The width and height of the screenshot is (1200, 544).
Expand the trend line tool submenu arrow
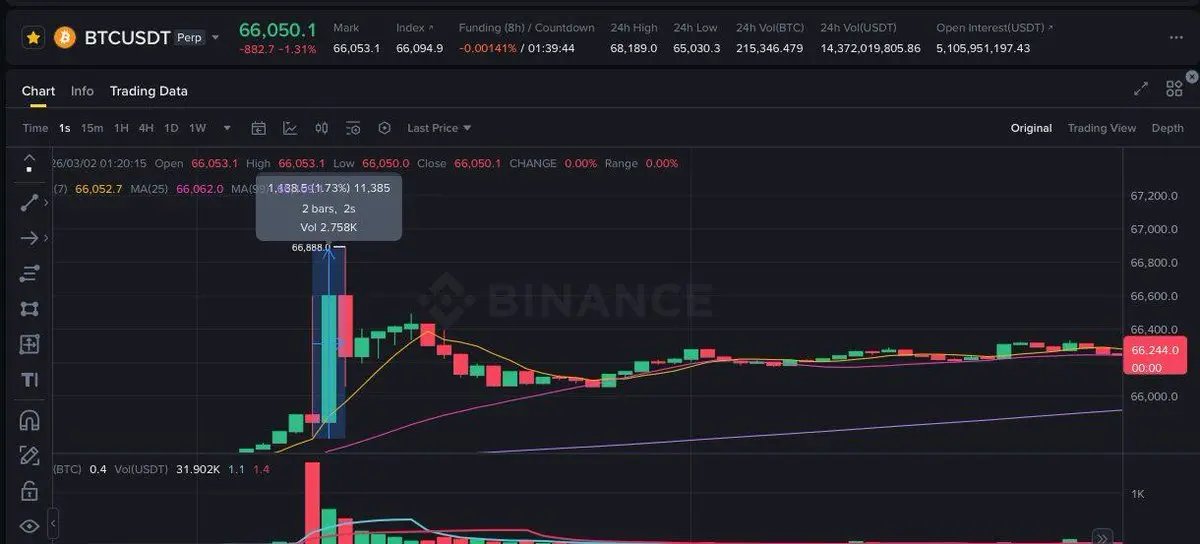46,203
